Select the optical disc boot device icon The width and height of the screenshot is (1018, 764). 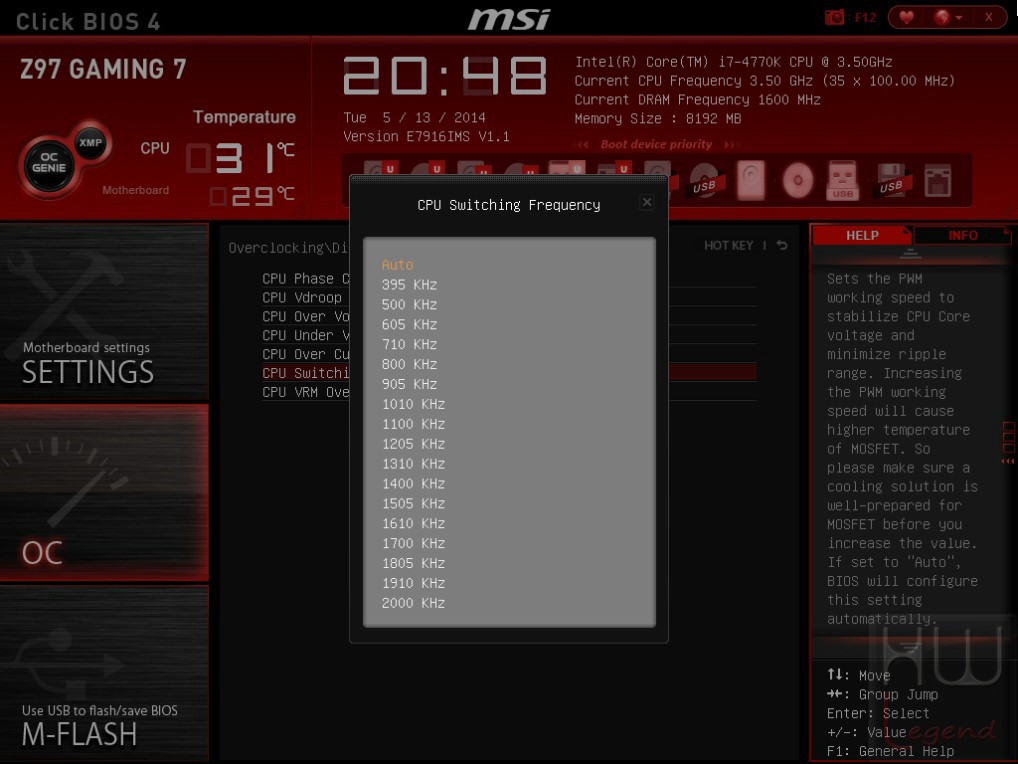(798, 180)
